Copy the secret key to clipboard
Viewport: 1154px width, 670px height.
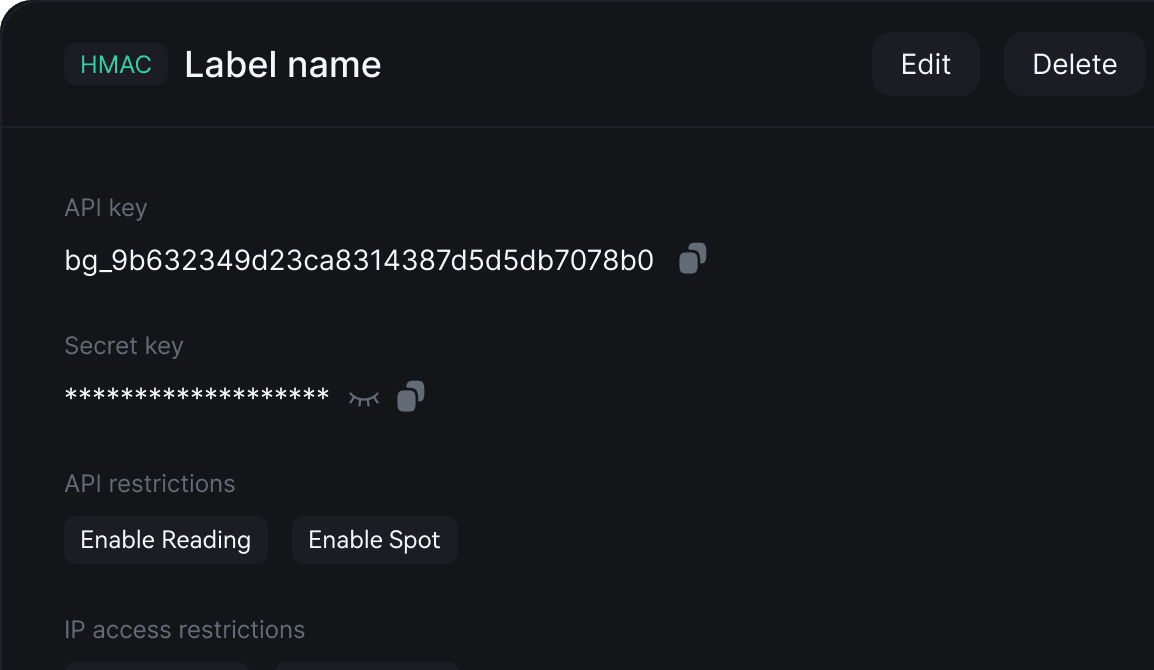tap(411, 397)
